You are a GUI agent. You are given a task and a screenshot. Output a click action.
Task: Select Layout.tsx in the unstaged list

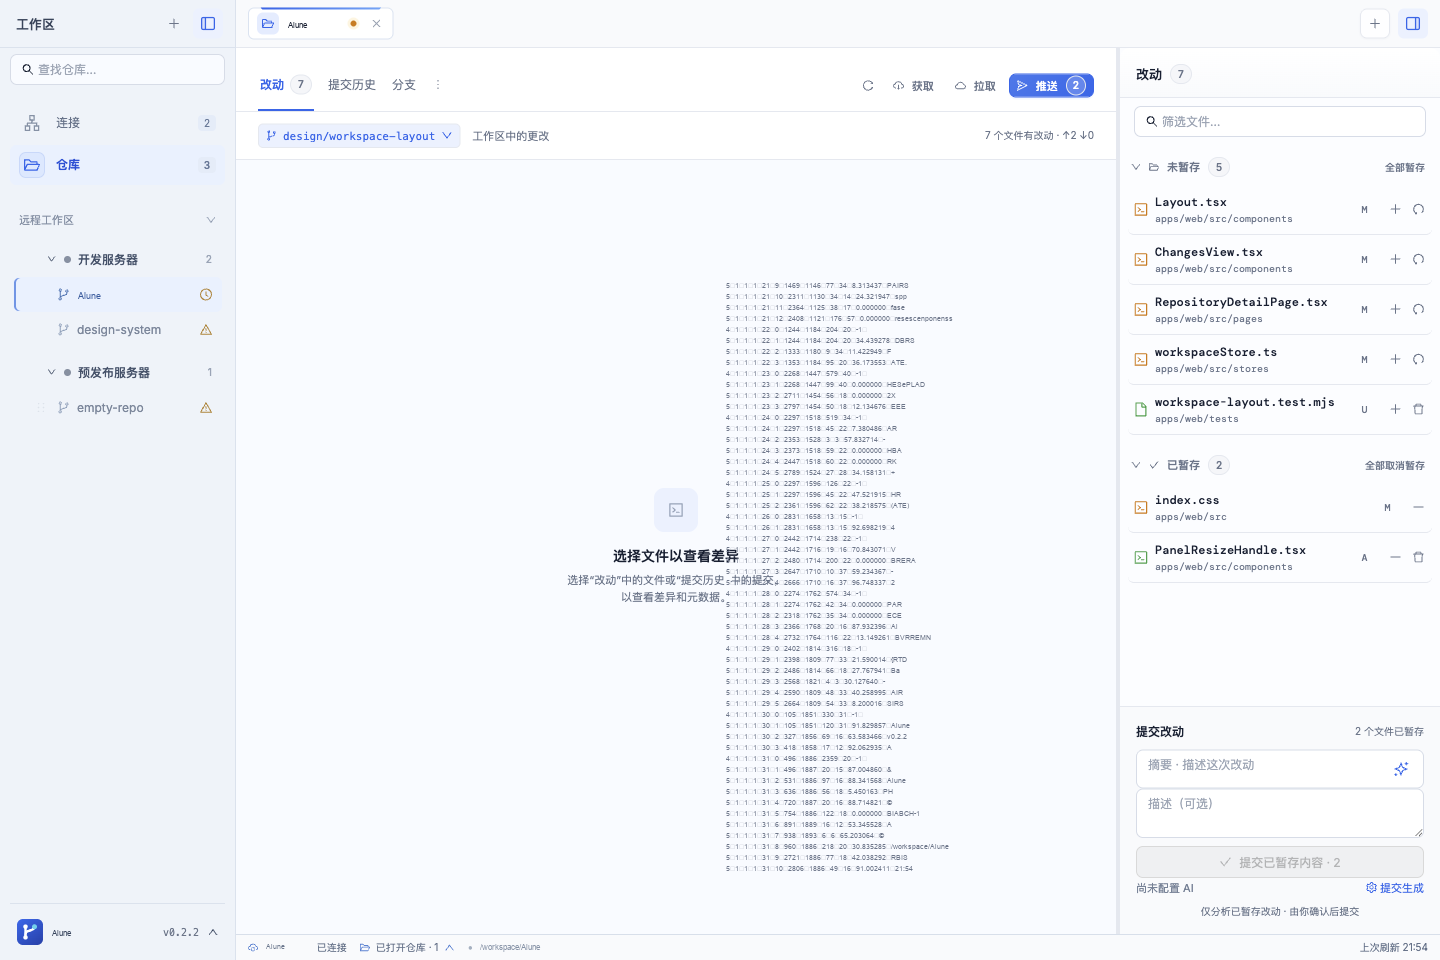pyautogui.click(x=1280, y=210)
